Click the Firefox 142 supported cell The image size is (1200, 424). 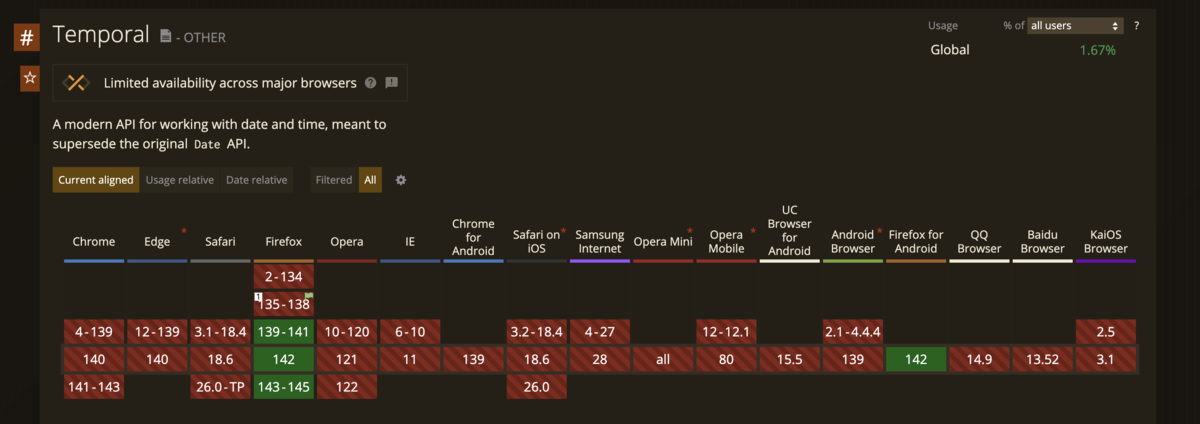[284, 359]
